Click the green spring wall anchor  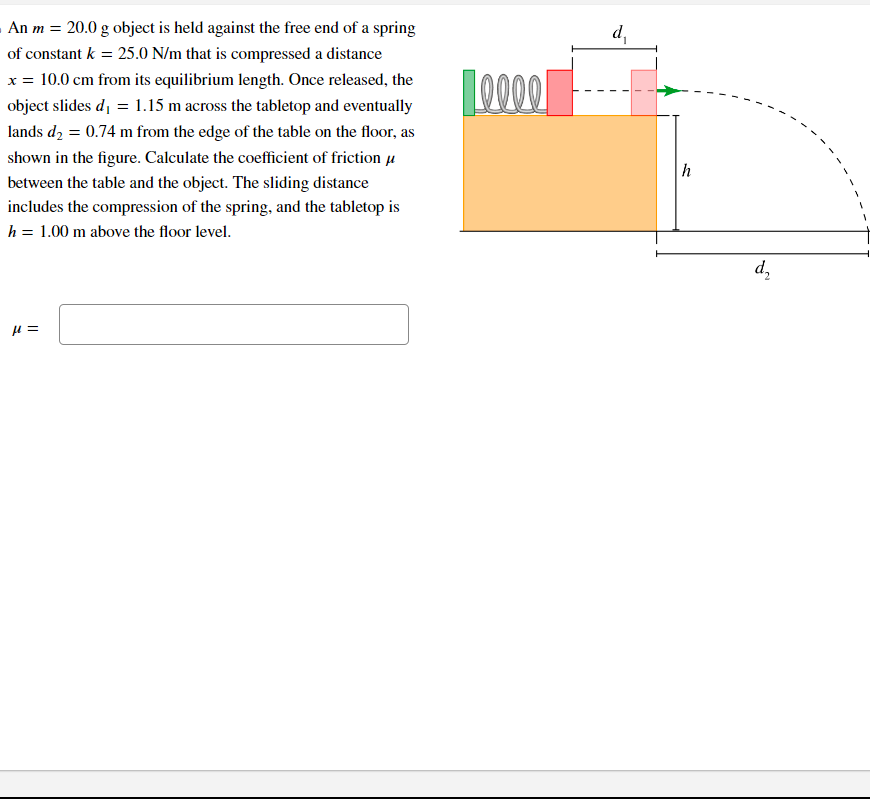click(469, 92)
